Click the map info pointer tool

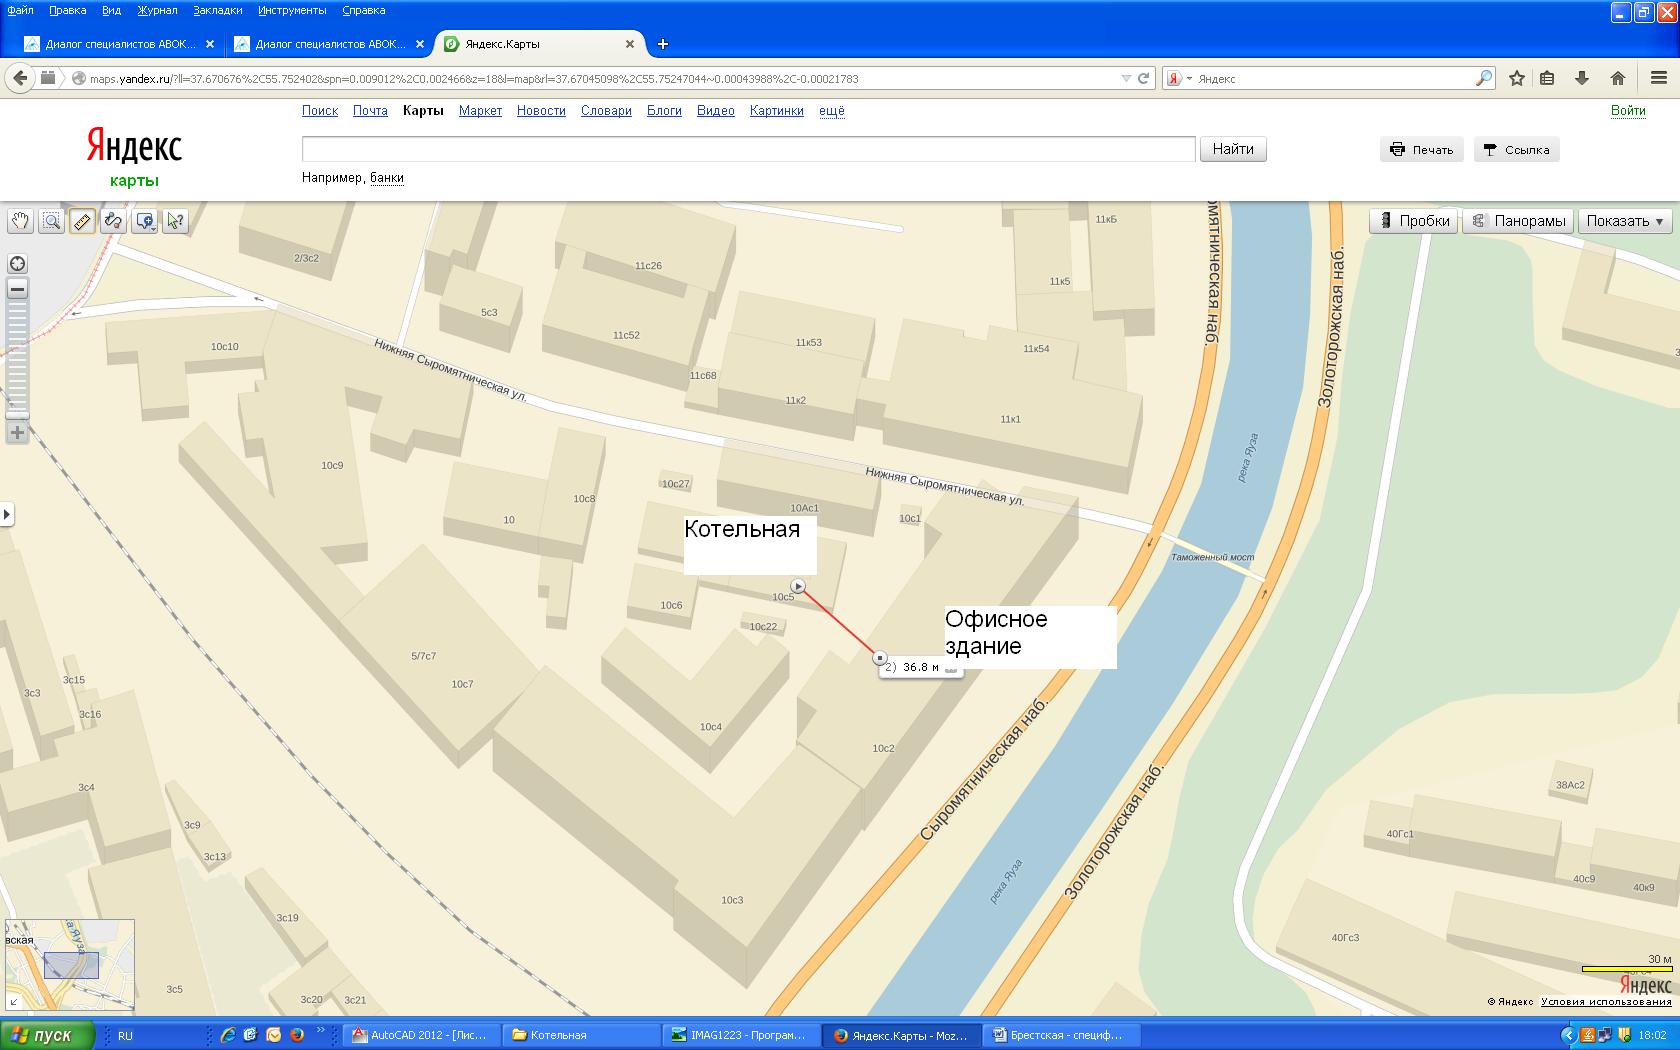tap(175, 221)
